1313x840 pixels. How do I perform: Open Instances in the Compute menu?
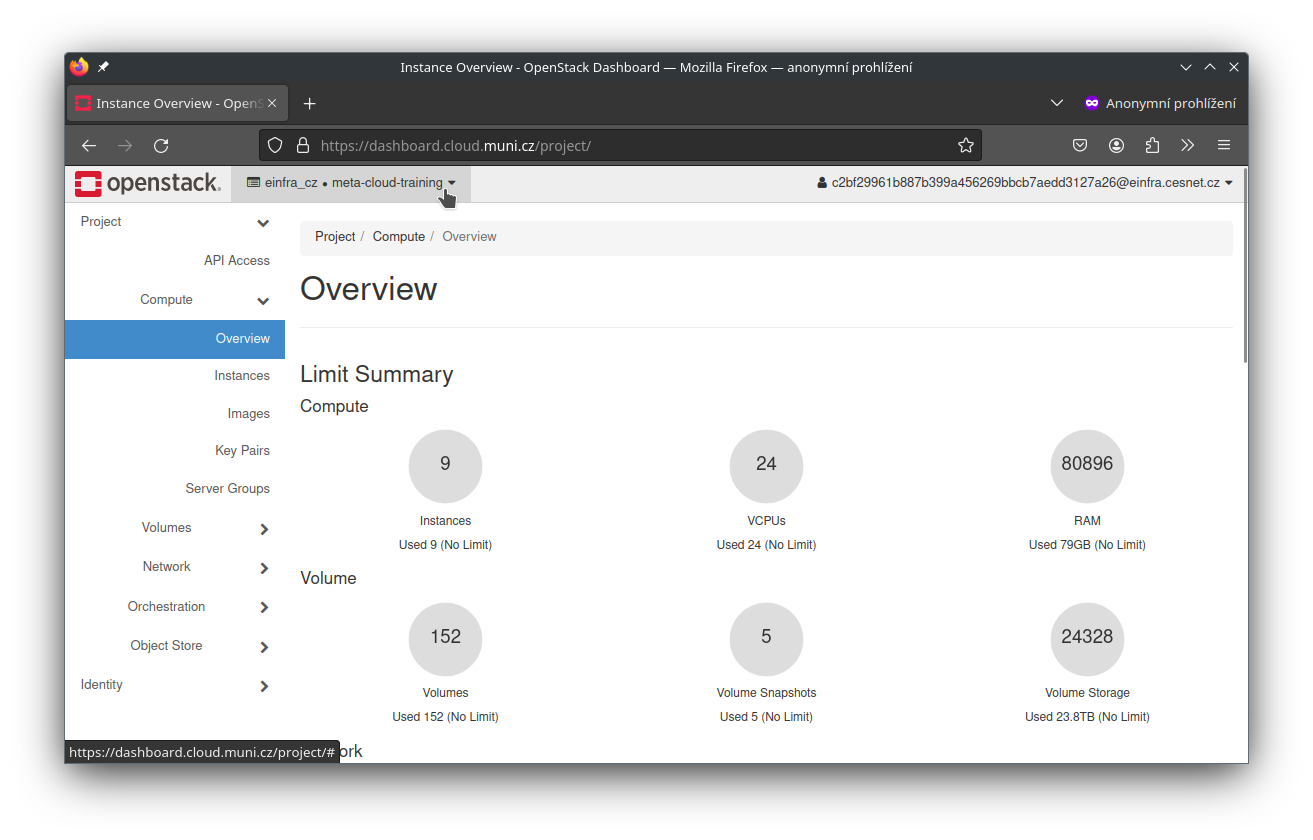[x=242, y=376]
